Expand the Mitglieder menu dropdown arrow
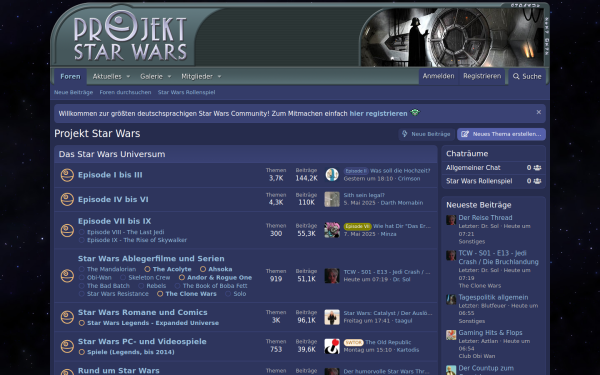600x375 pixels. [x=219, y=77]
